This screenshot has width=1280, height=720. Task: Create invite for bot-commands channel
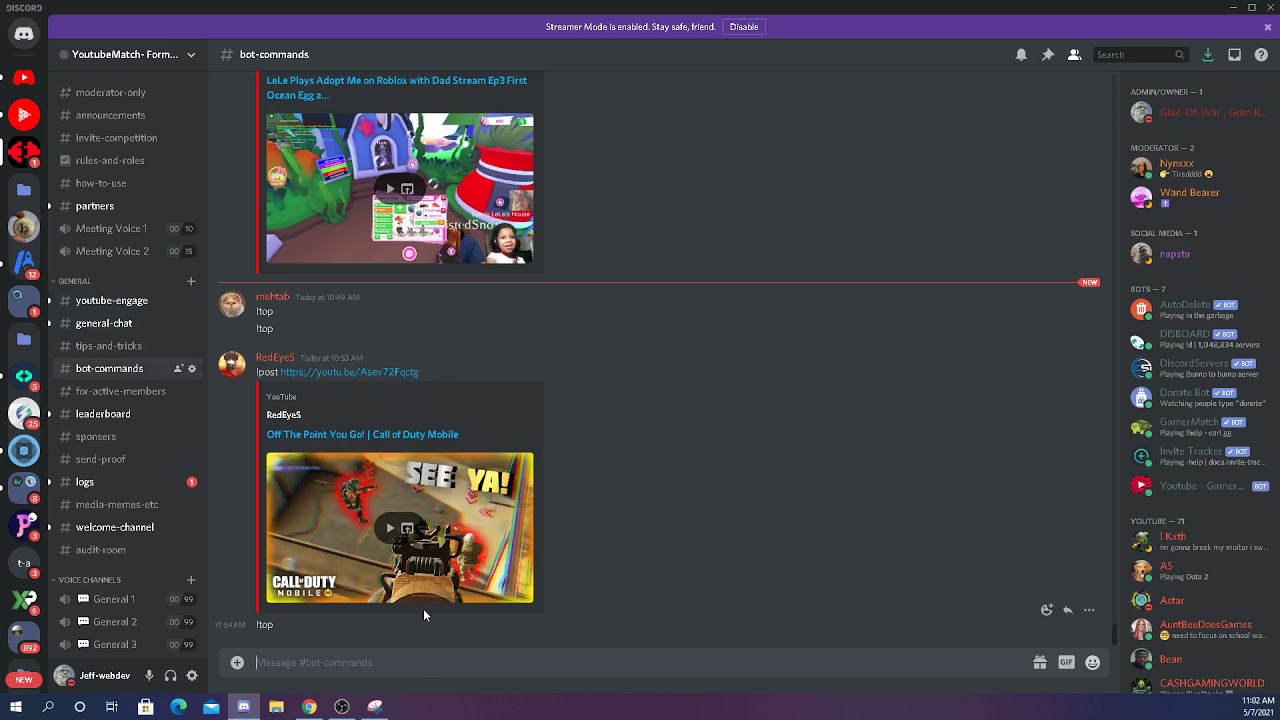tap(178, 369)
